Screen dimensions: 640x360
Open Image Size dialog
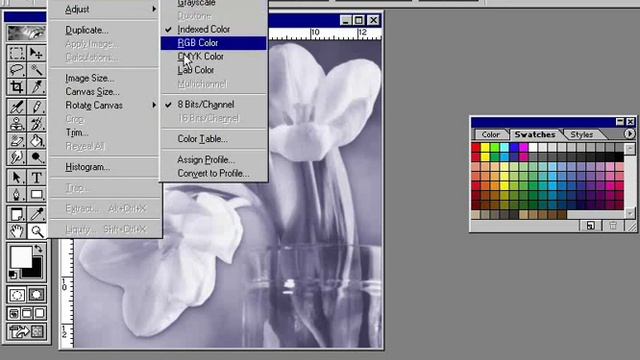pyautogui.click(x=104, y=78)
